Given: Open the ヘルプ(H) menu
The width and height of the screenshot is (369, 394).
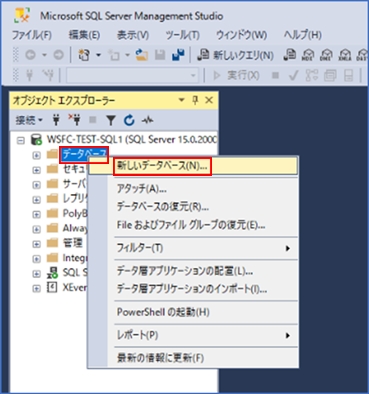Looking at the screenshot, I should [303, 35].
